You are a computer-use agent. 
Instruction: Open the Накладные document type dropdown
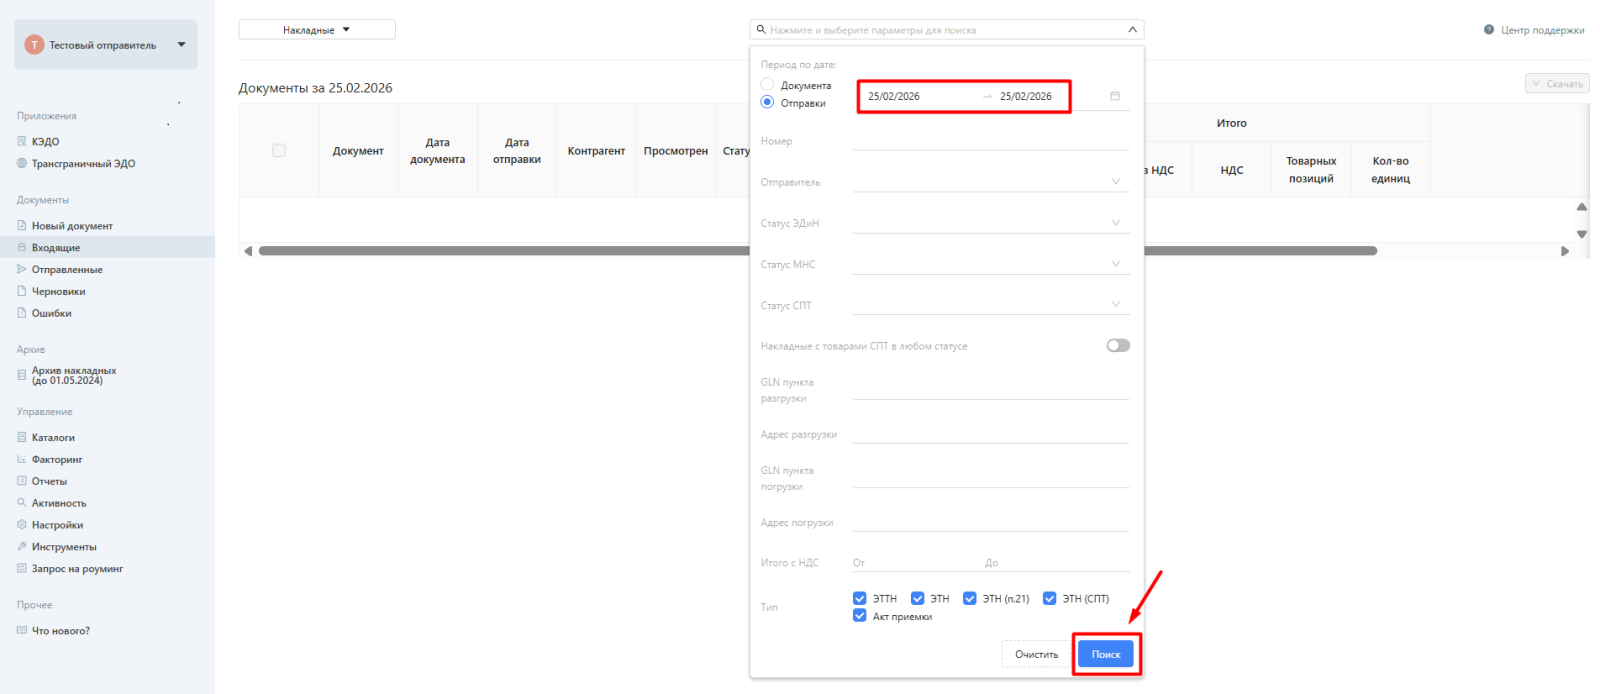316,30
